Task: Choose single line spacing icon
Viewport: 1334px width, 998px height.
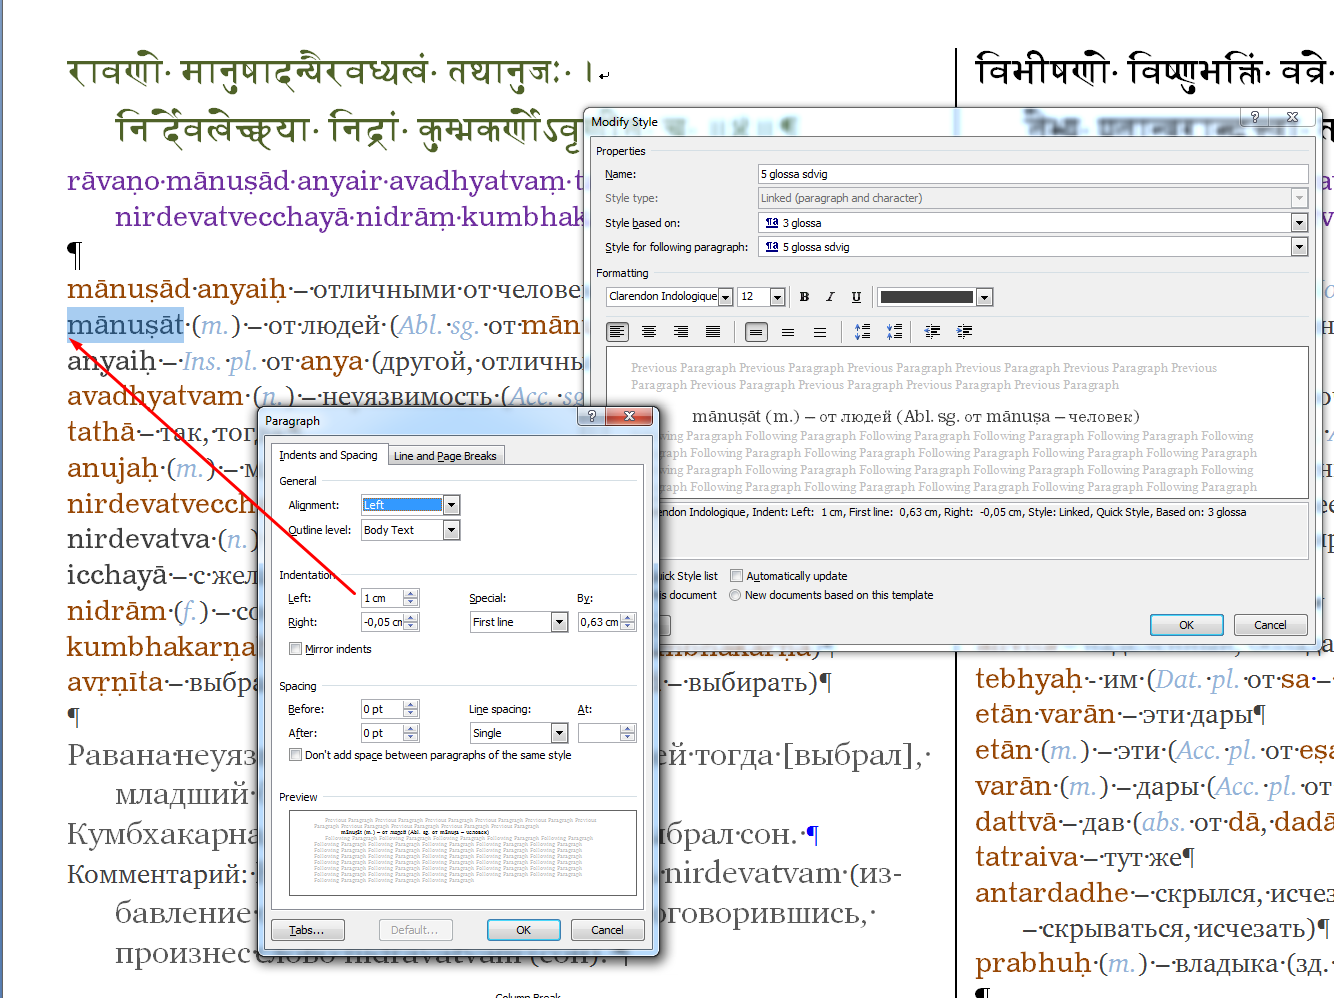Action: click(x=756, y=332)
